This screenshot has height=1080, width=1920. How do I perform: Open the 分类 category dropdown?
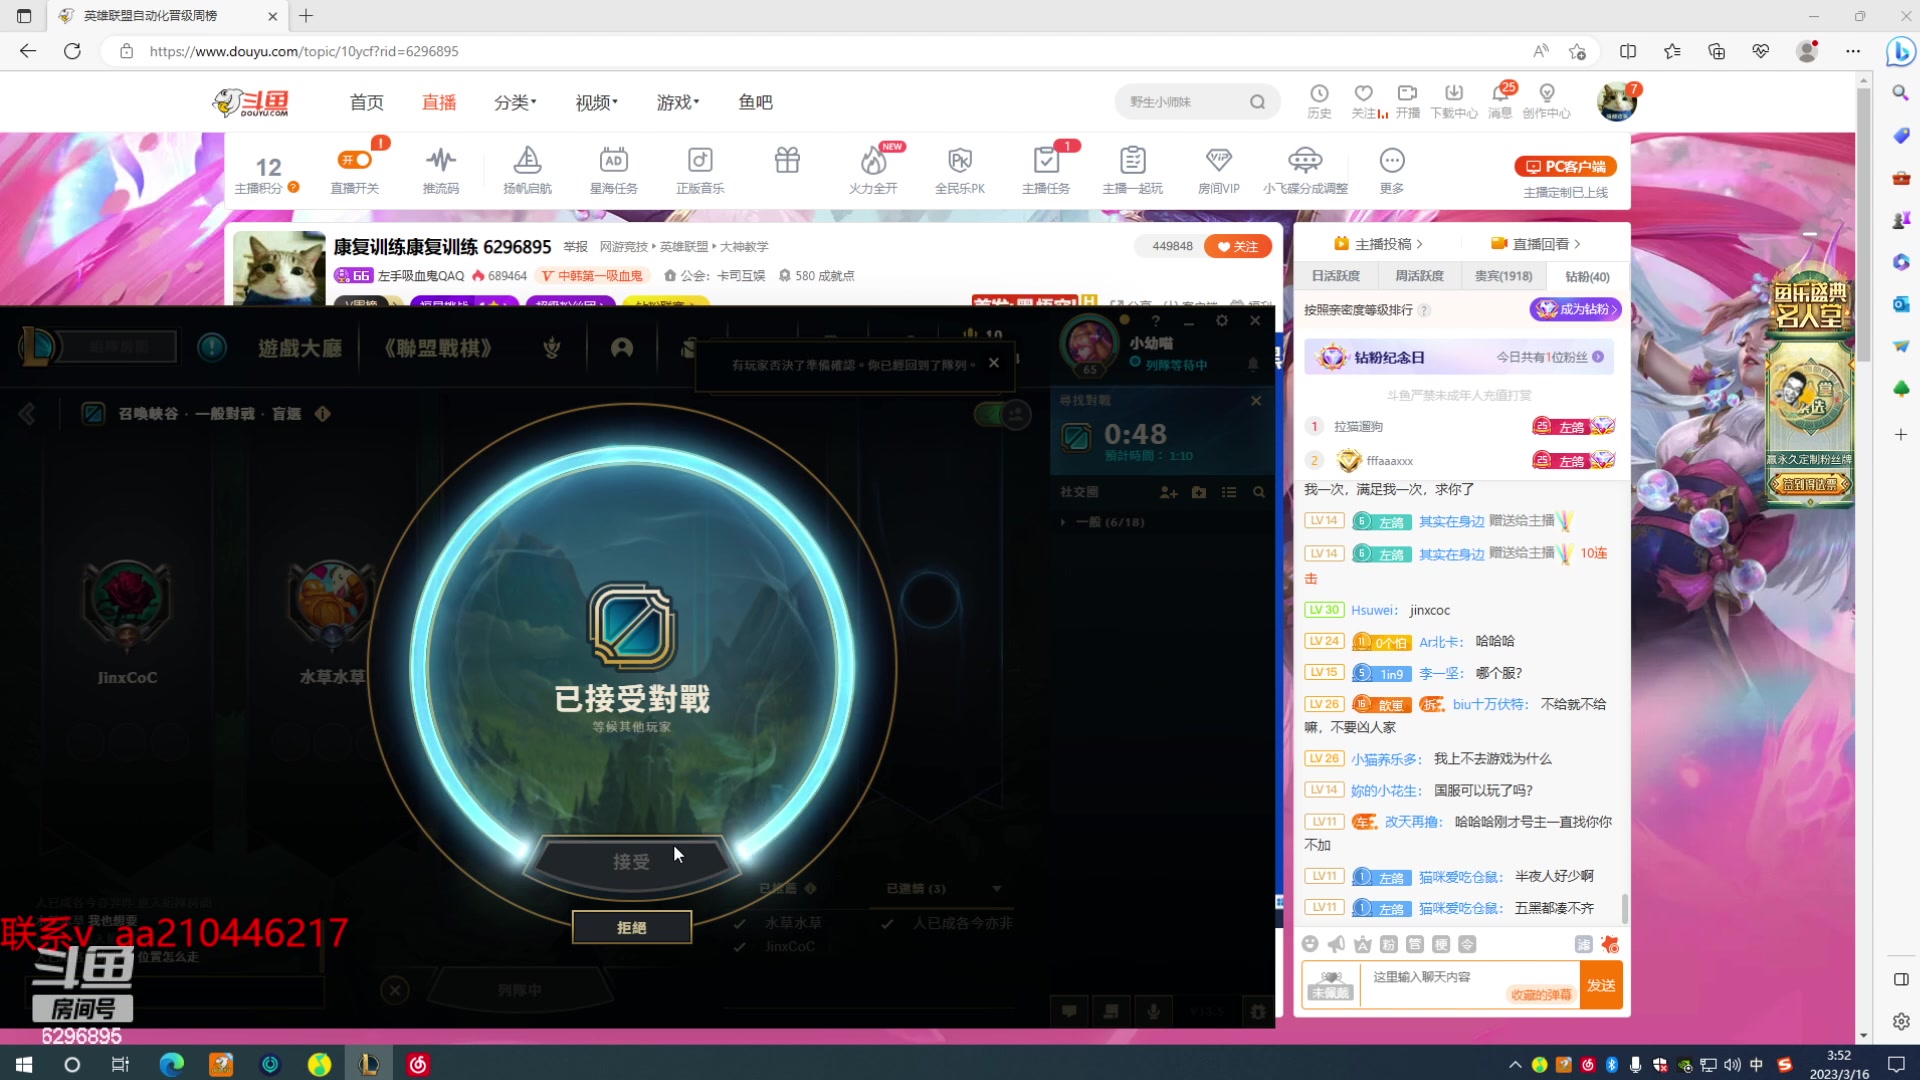[x=515, y=102]
